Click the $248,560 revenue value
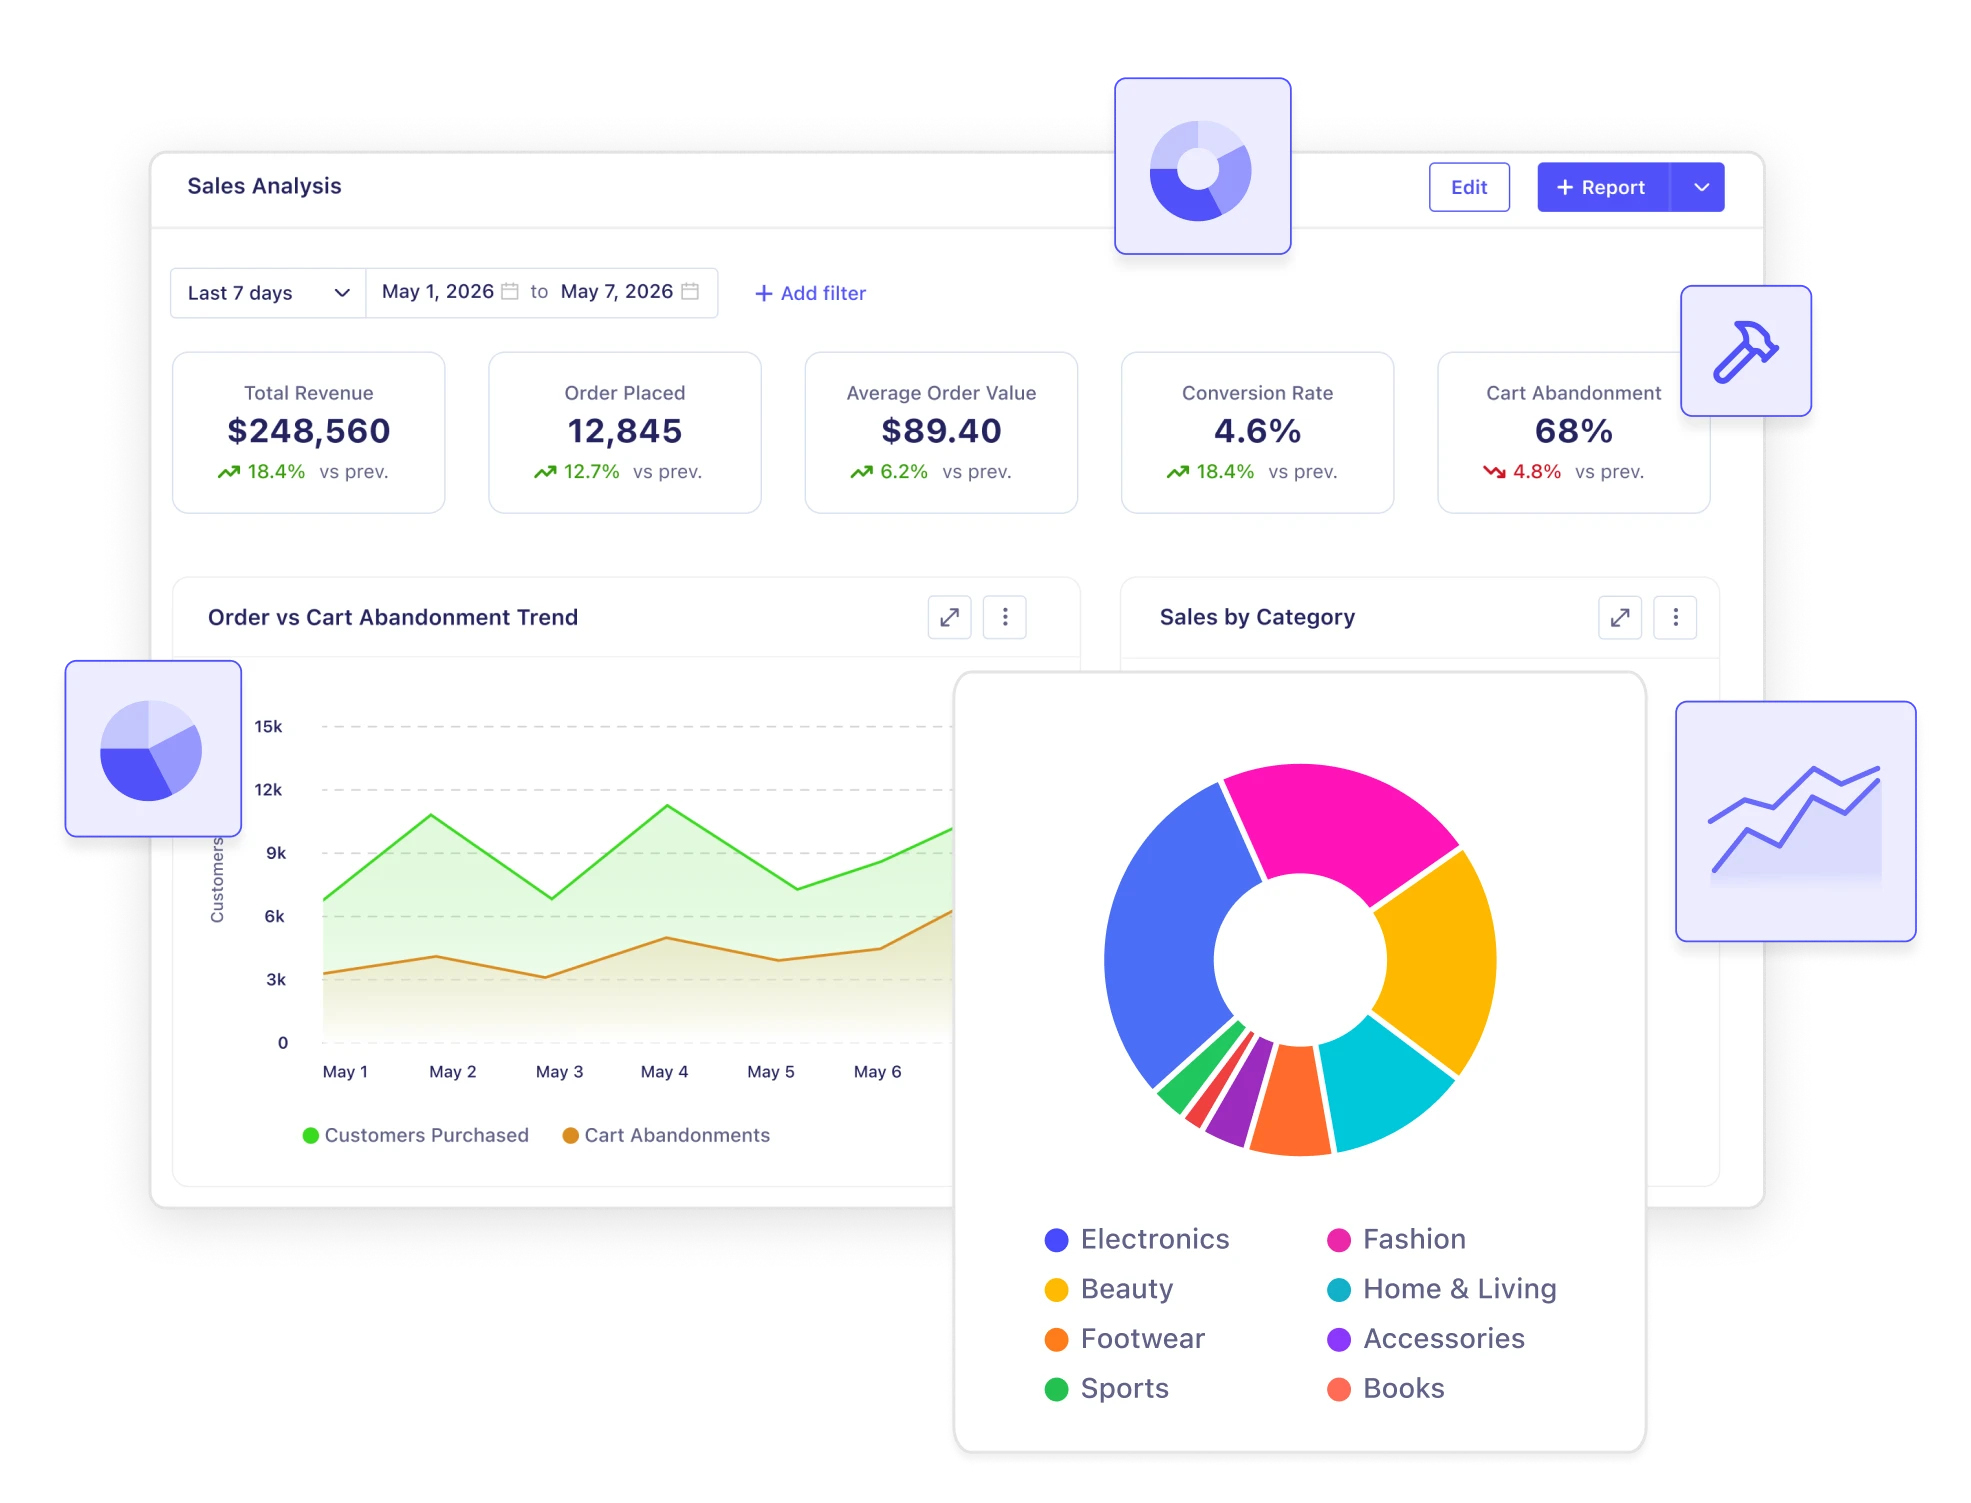The width and height of the screenshot is (1971, 1503). coord(309,431)
